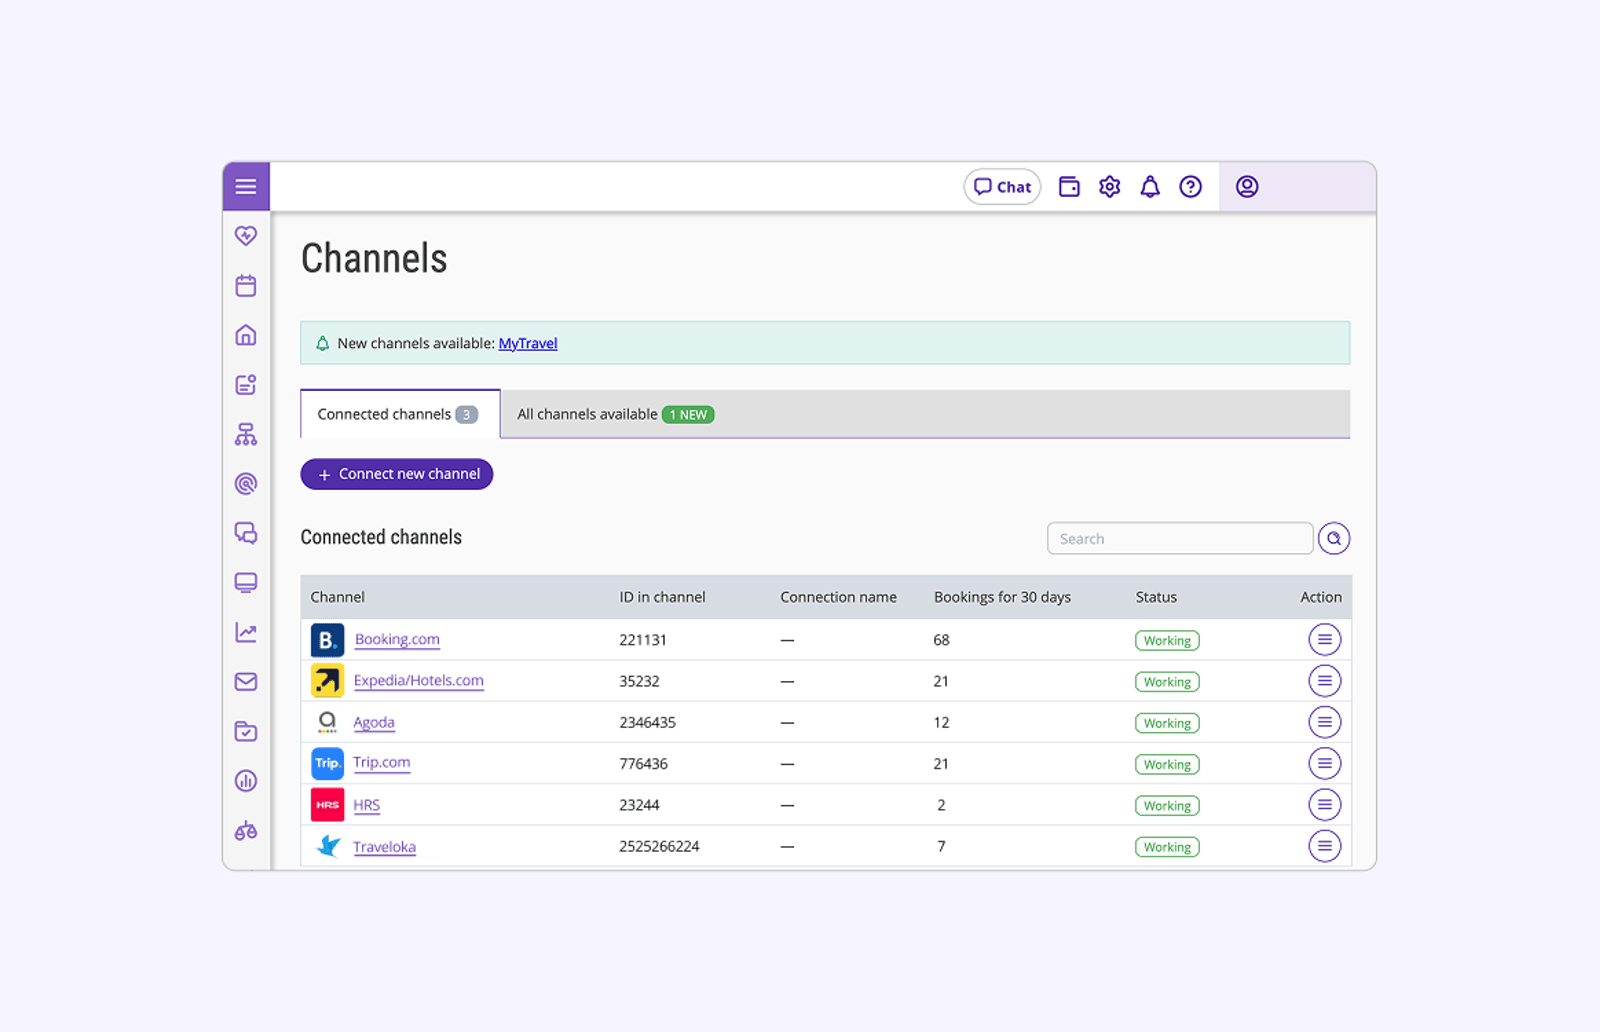Viewport: 1600px width, 1032px height.
Task: Open action menu for Agoda row
Action: click(1324, 722)
